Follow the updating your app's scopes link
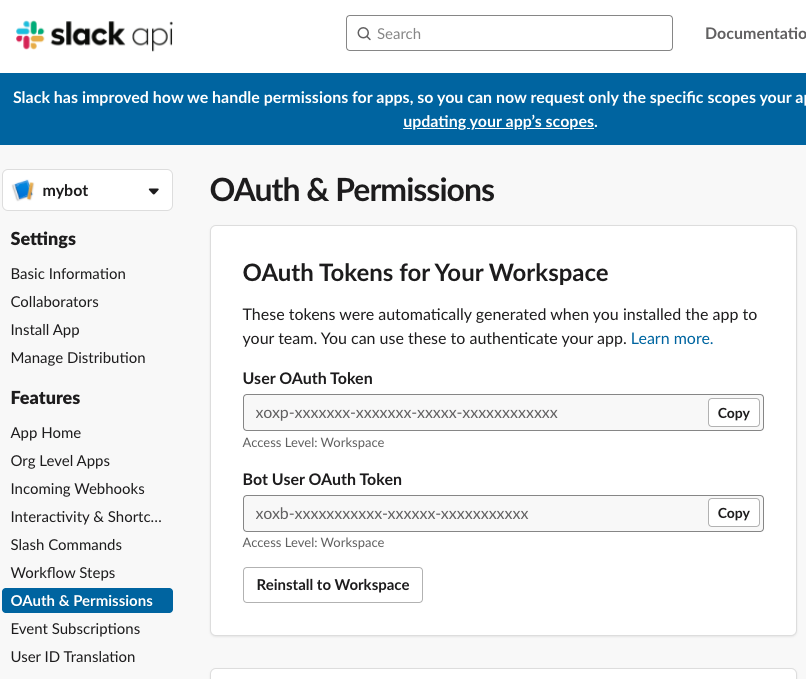This screenshot has height=679, width=806. 499,122
